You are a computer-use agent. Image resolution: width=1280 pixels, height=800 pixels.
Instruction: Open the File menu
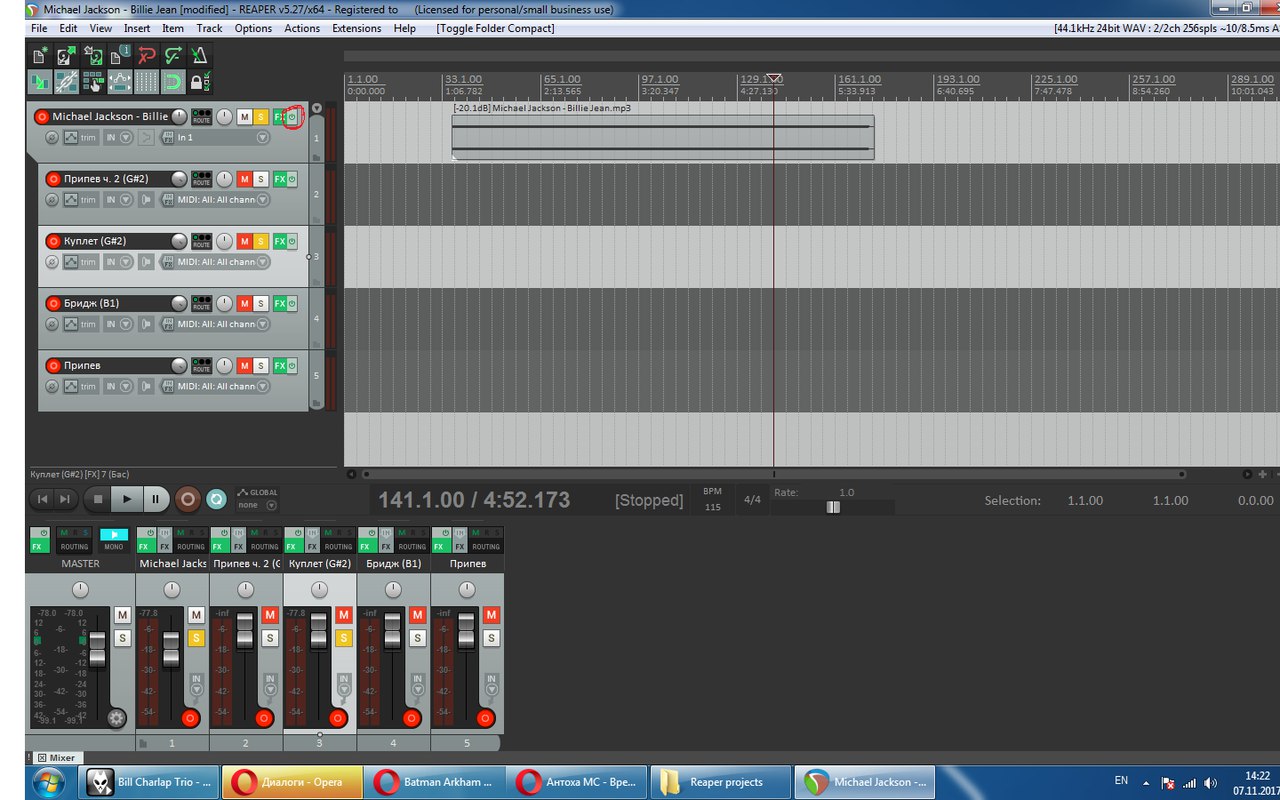[x=39, y=28]
